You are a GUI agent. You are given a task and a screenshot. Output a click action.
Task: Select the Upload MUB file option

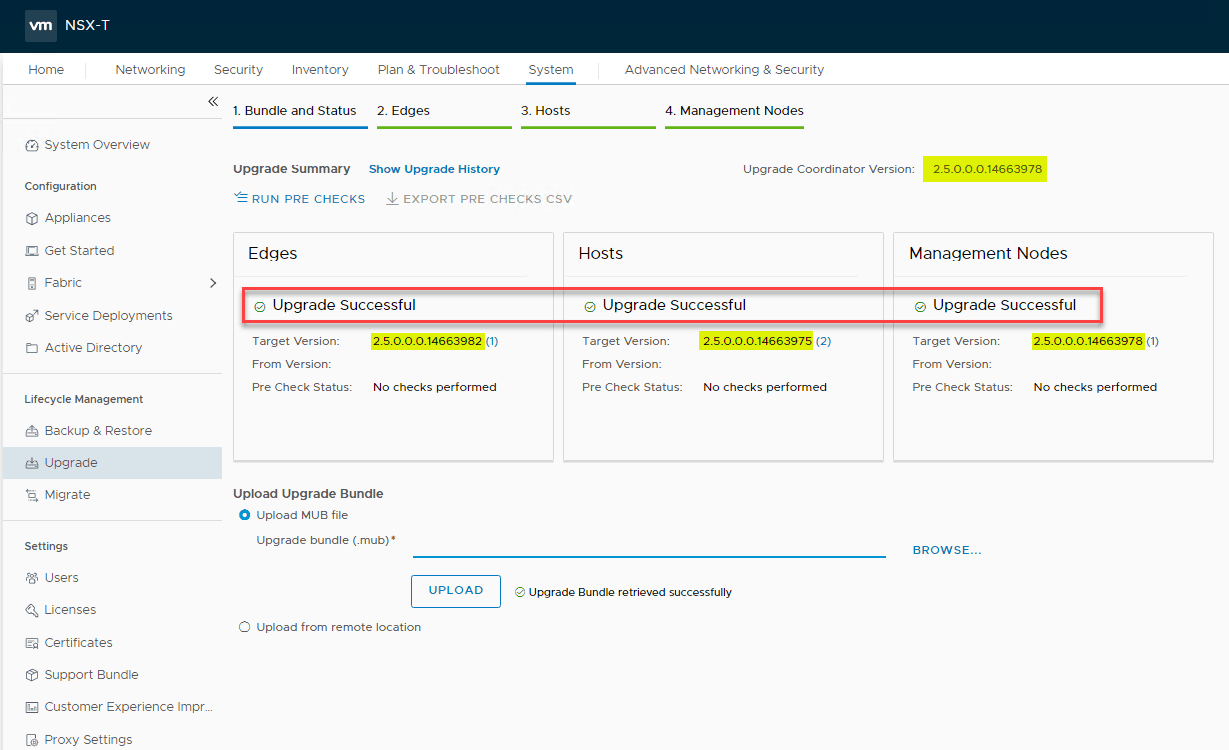(x=244, y=514)
